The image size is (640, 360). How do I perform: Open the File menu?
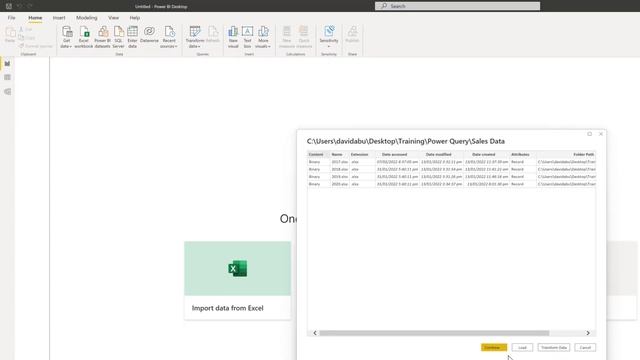tap(11, 18)
